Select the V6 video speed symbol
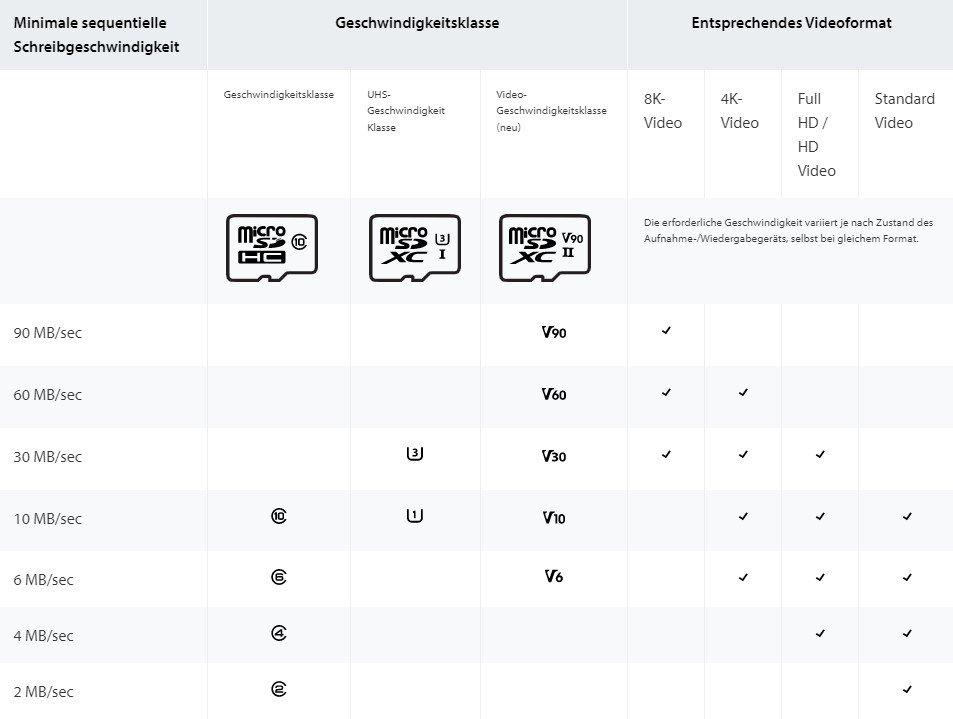The width and height of the screenshot is (953, 719). tap(554, 576)
